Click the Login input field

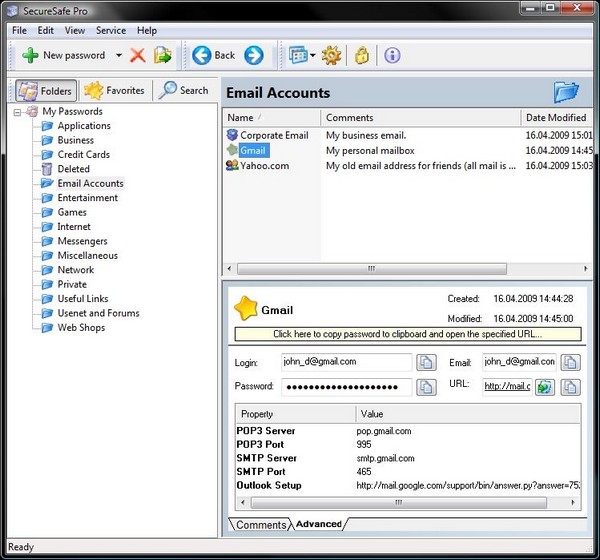pos(346,362)
